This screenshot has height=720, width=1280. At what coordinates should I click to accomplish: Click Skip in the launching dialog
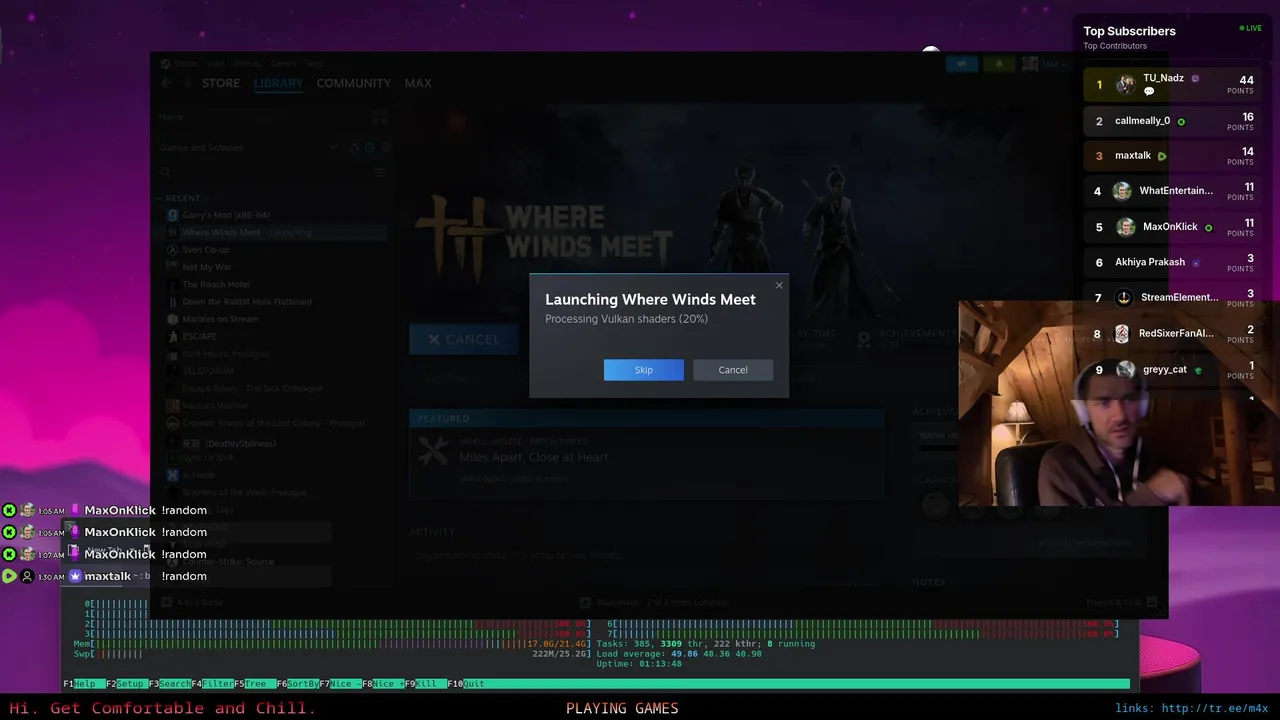click(643, 370)
